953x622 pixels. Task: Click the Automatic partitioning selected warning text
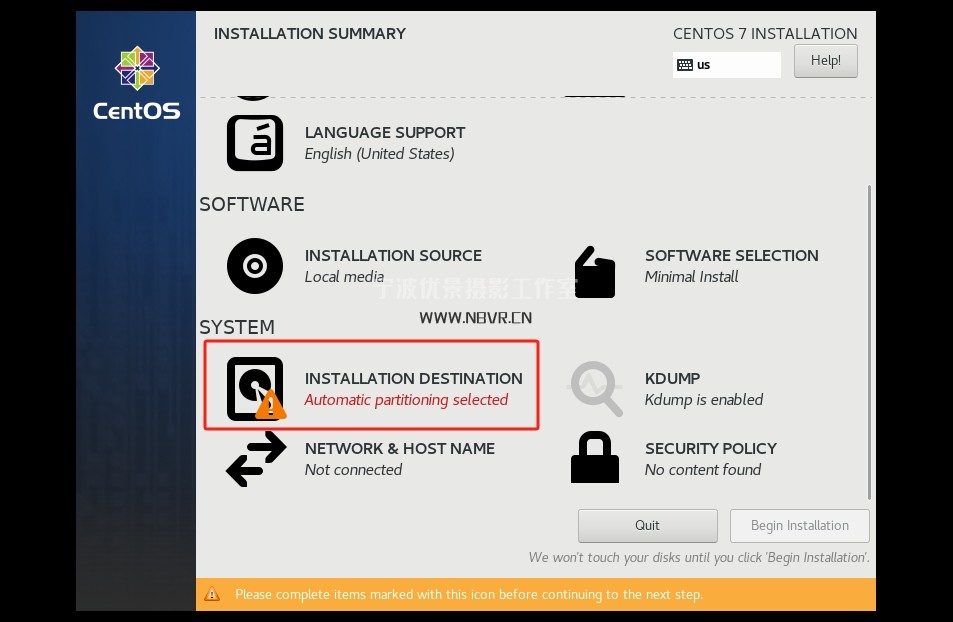pos(406,400)
